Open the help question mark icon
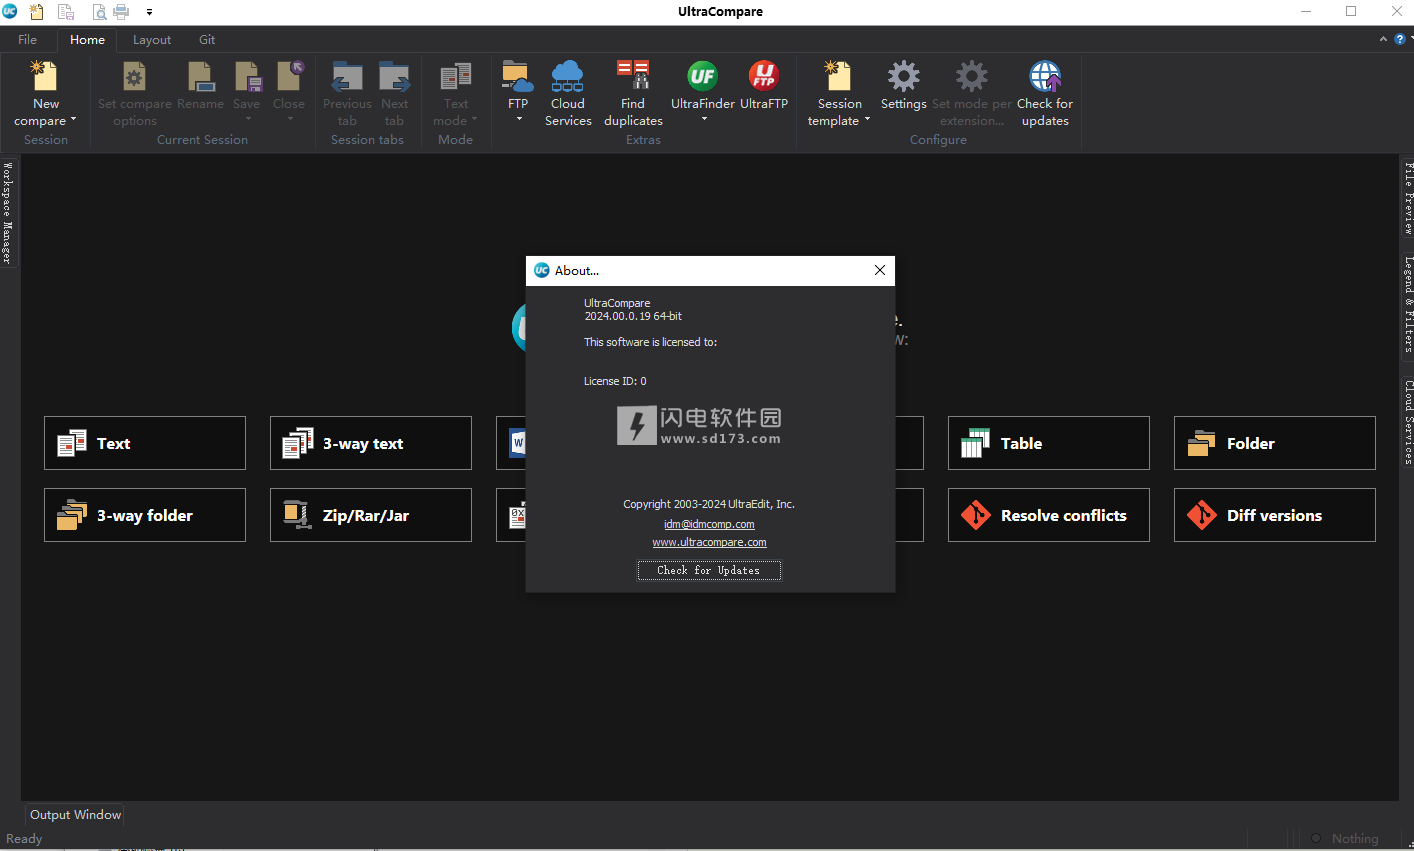The width and height of the screenshot is (1414, 851). (1399, 40)
